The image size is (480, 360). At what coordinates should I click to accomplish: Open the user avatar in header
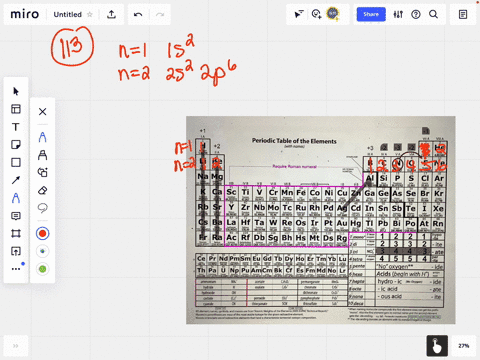coord(333,14)
